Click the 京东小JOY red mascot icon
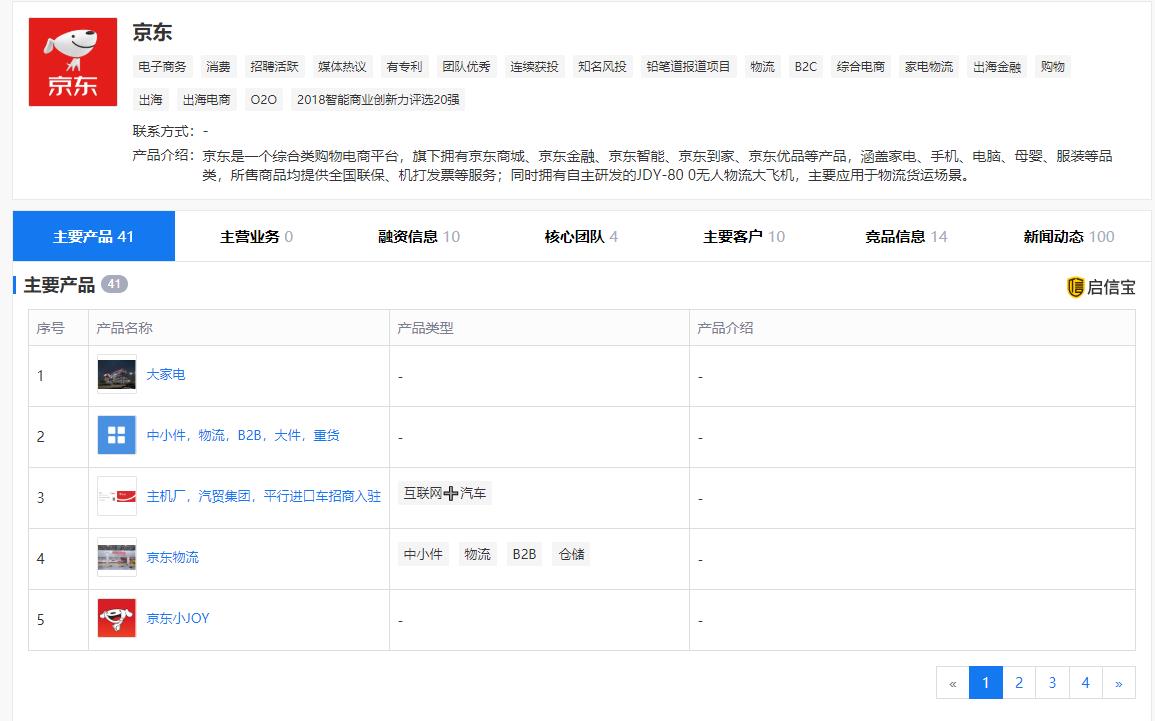Viewport: 1155px width, 721px height. tap(116, 618)
